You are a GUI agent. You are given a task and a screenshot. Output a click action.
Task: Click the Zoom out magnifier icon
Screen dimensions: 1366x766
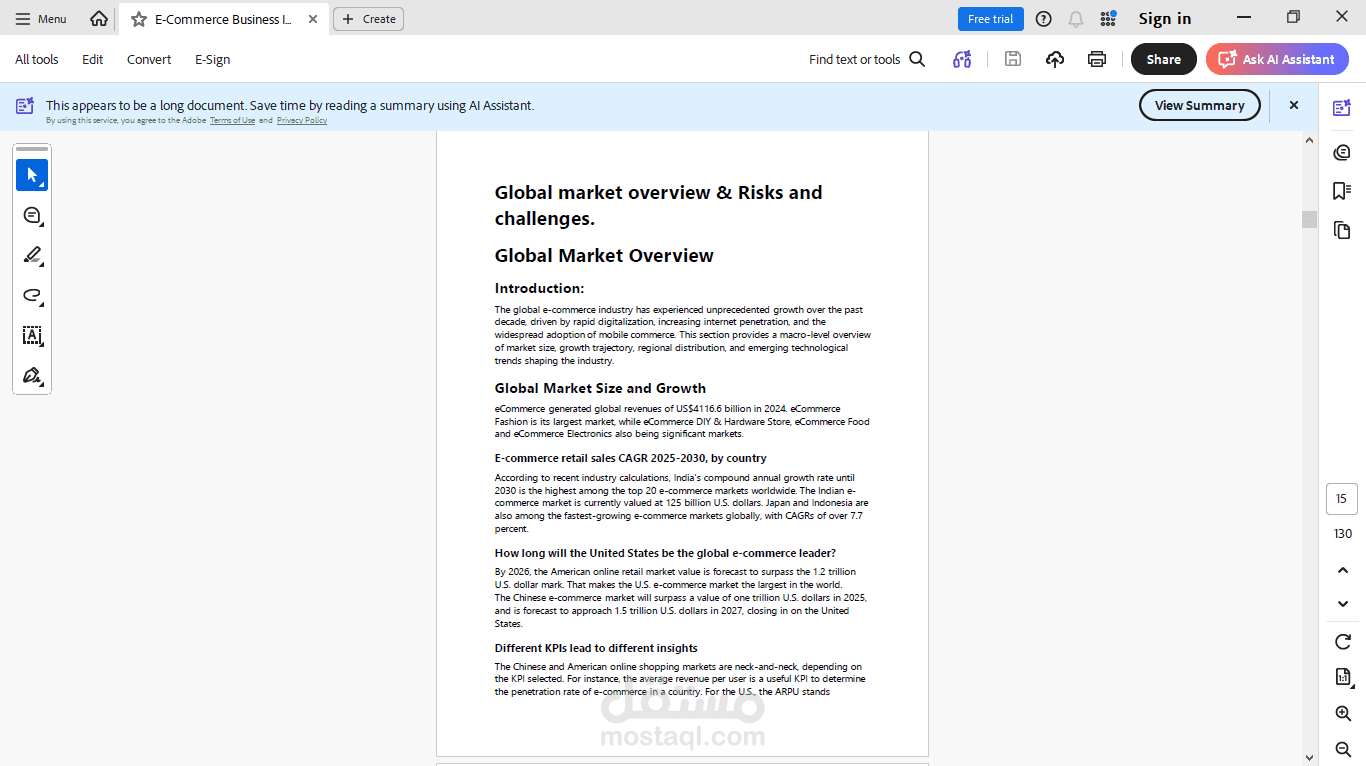[1343, 749]
